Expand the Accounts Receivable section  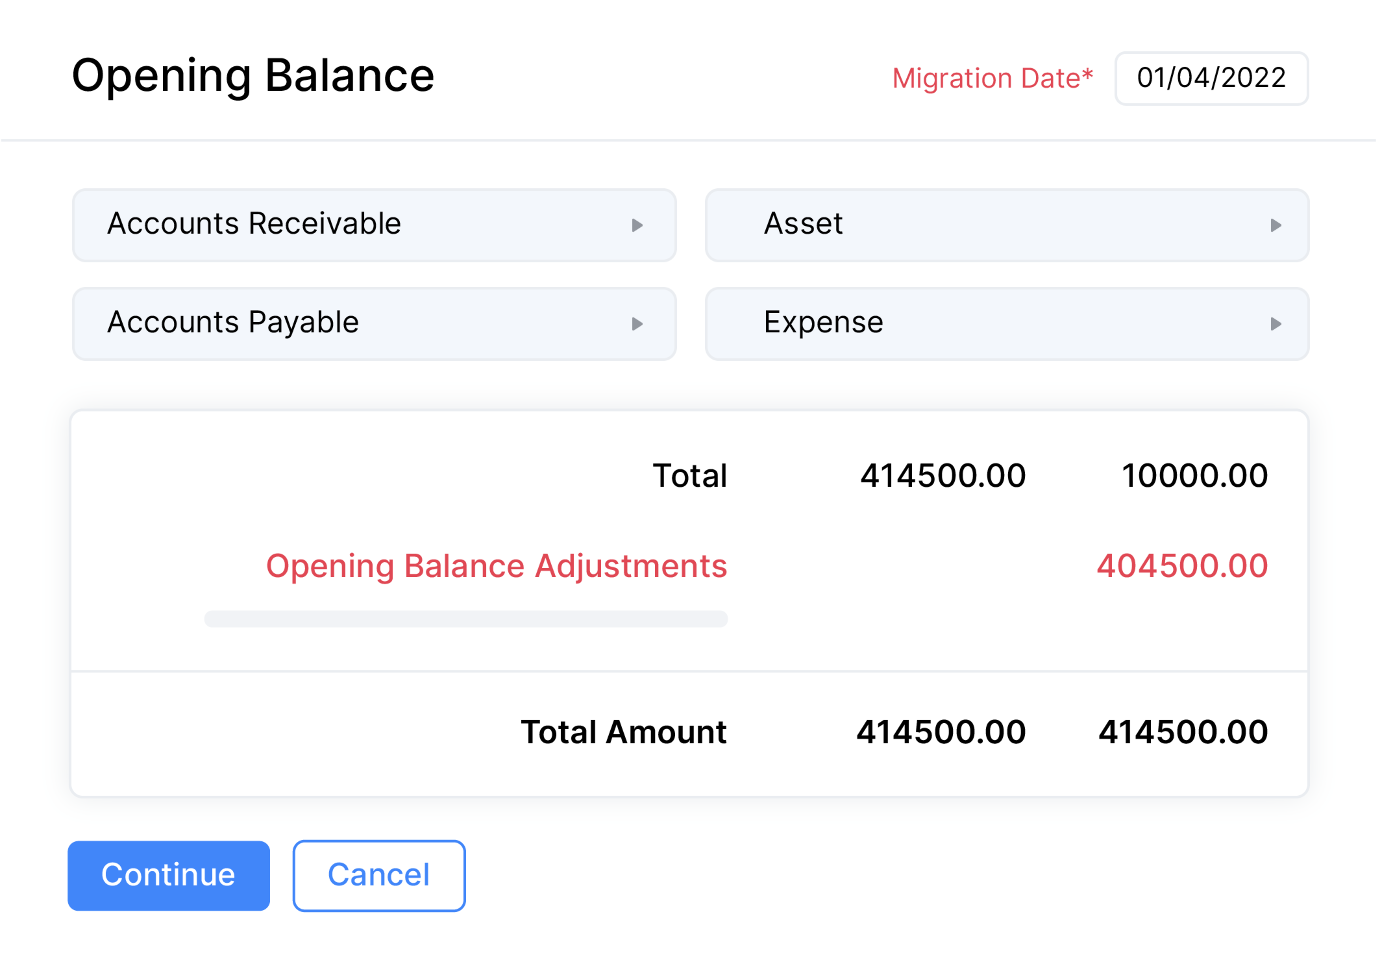click(374, 225)
